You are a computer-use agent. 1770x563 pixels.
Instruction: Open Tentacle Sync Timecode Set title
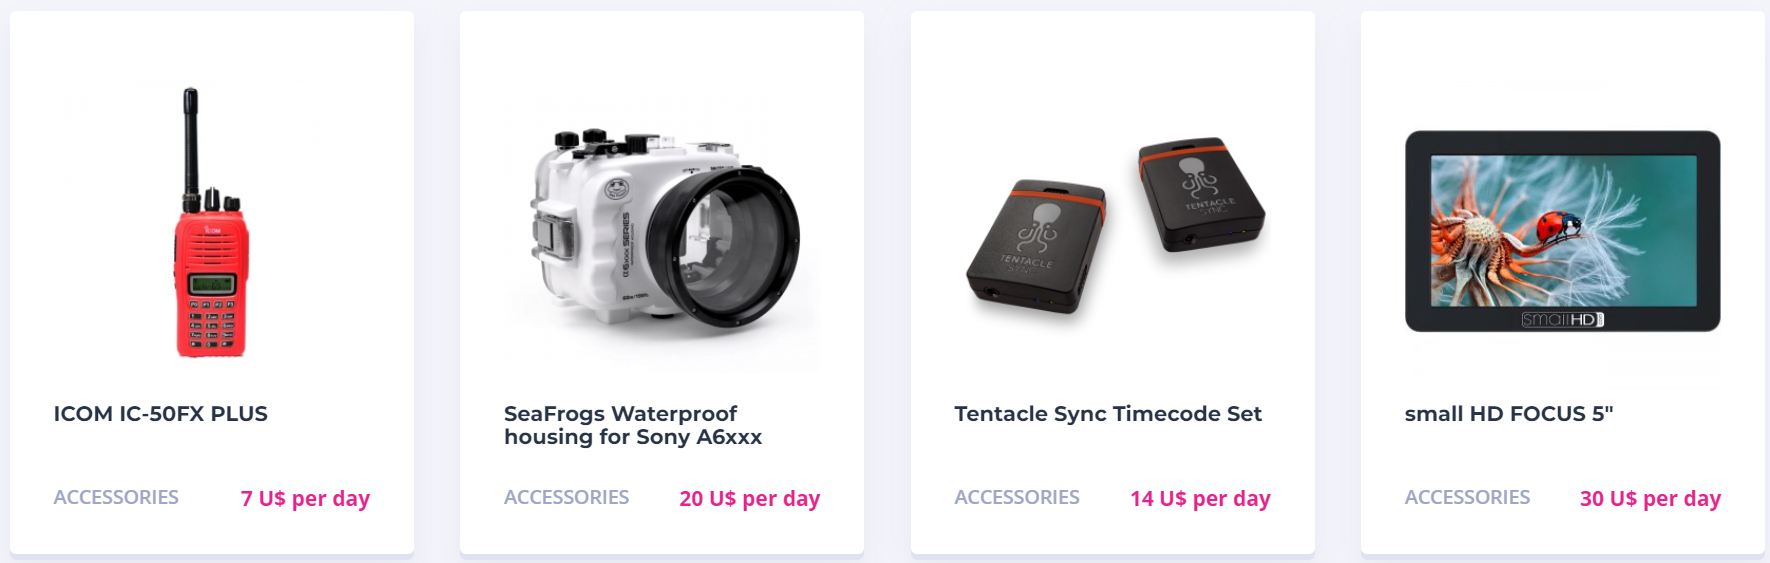coord(1108,414)
